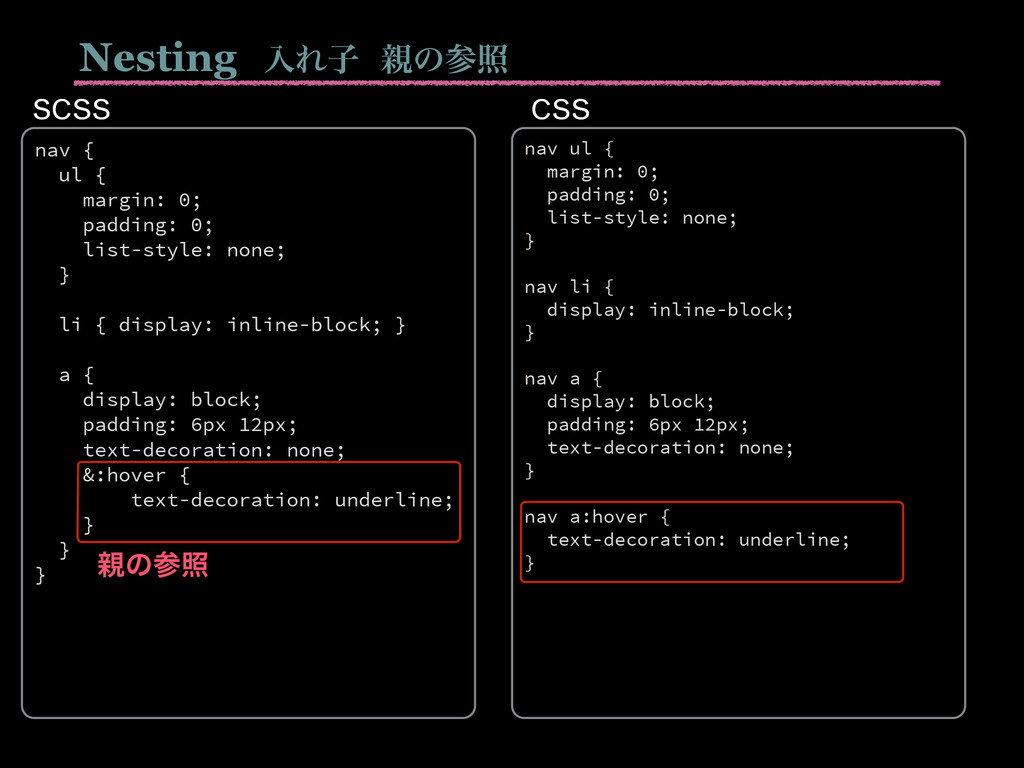Screen dimensions: 1024x768
Task: Click the pink underline beneath the title
Action: (x=507, y=83)
